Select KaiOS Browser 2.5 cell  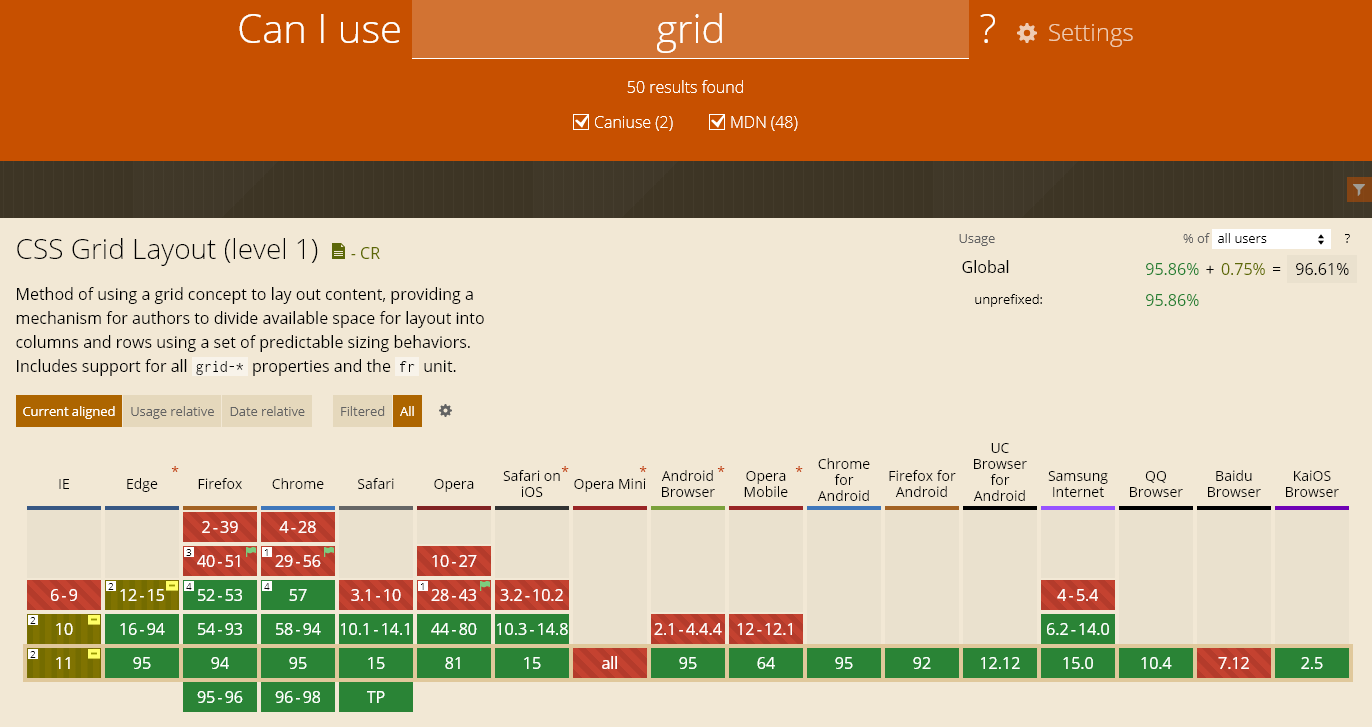coord(1312,663)
